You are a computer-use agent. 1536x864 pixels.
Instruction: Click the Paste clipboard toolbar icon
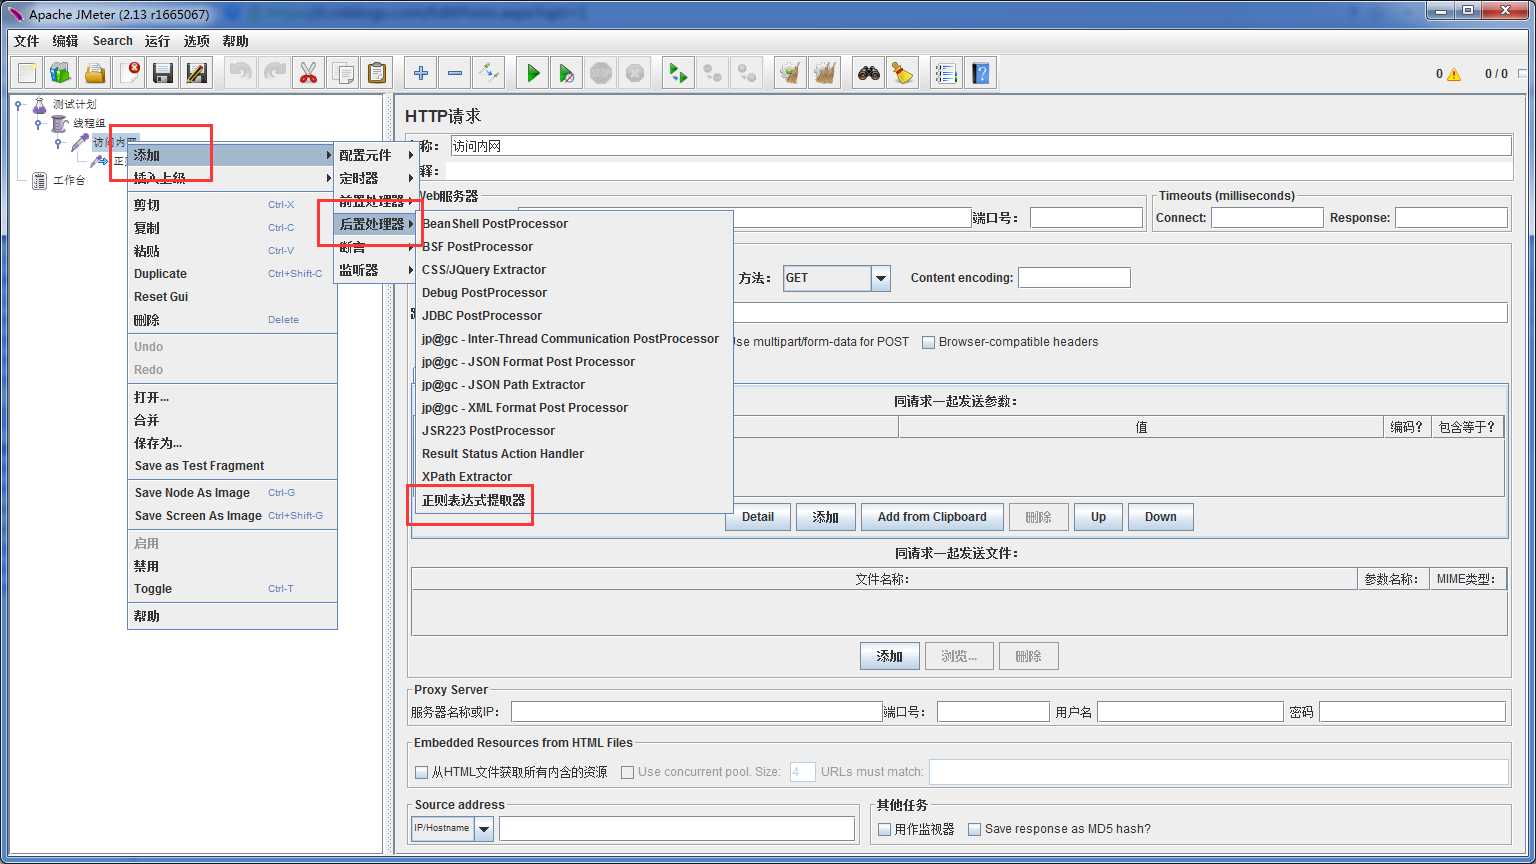point(376,73)
